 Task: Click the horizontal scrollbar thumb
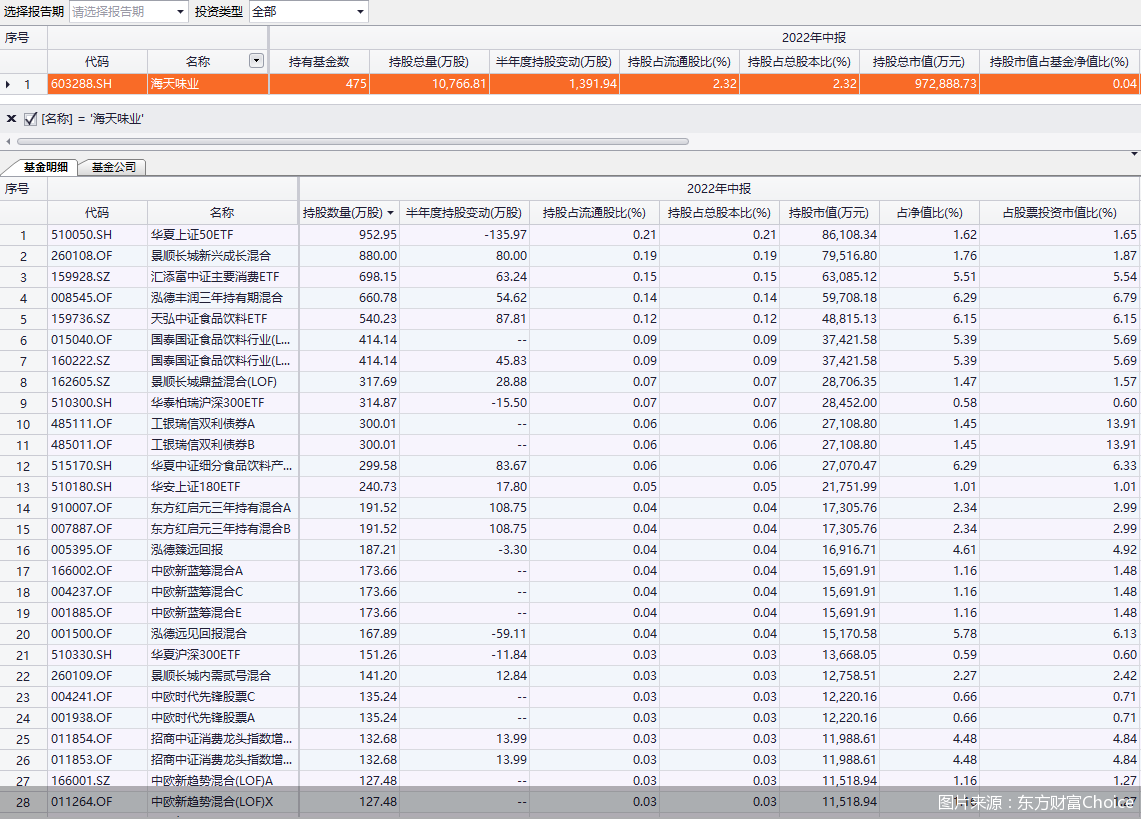(350, 141)
